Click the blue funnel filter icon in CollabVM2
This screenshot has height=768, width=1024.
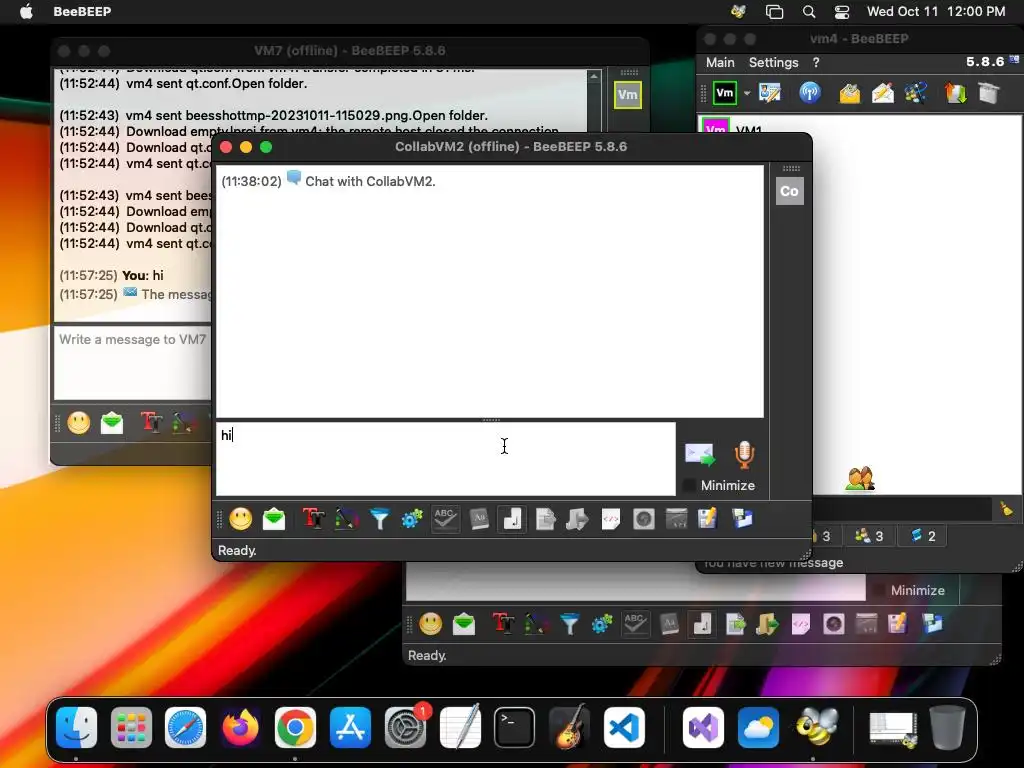(x=379, y=519)
